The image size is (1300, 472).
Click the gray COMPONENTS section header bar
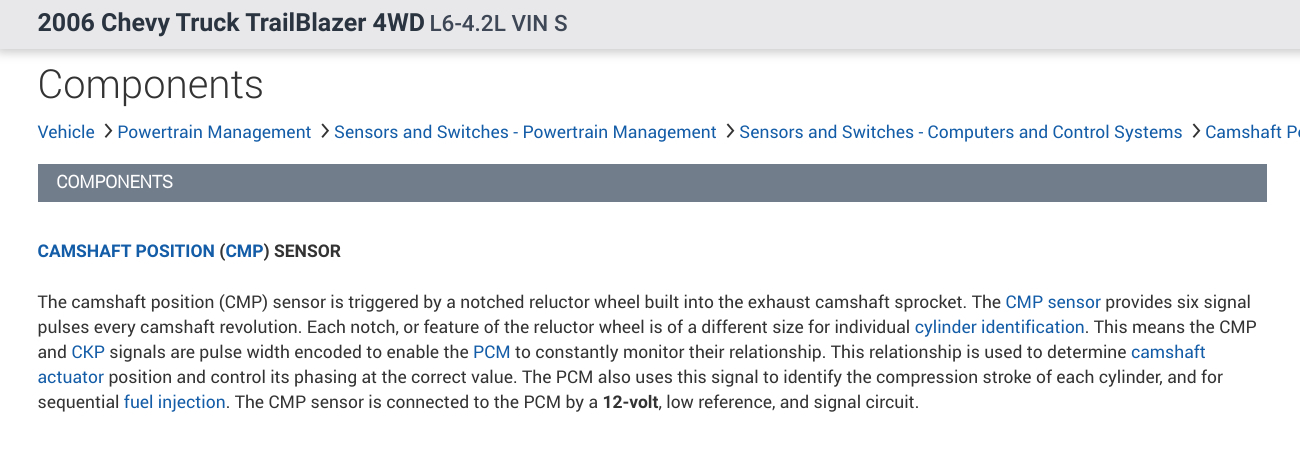coord(652,182)
